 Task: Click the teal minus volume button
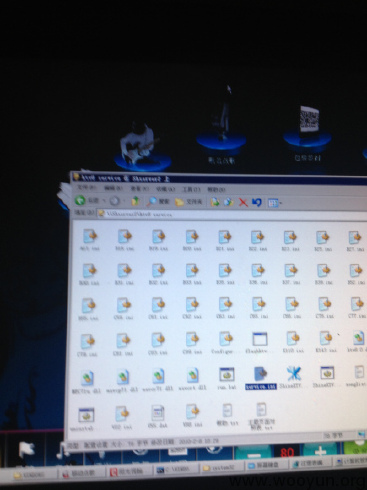coord(253,453)
